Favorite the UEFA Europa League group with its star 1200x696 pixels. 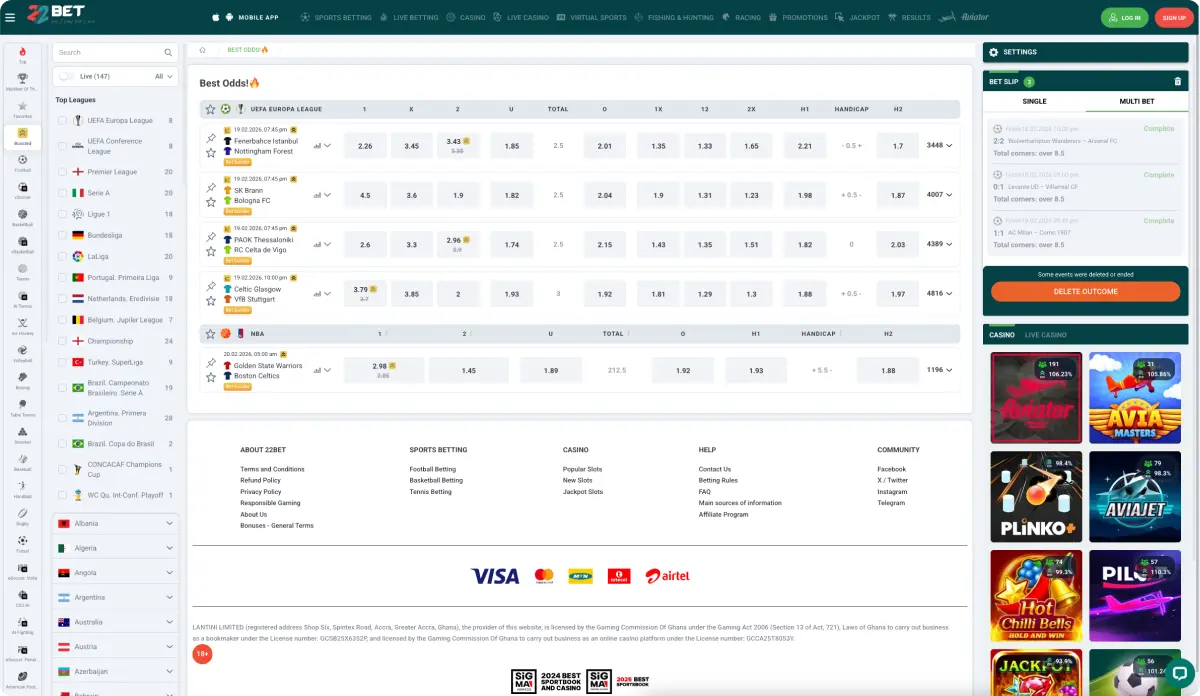[x=210, y=109]
